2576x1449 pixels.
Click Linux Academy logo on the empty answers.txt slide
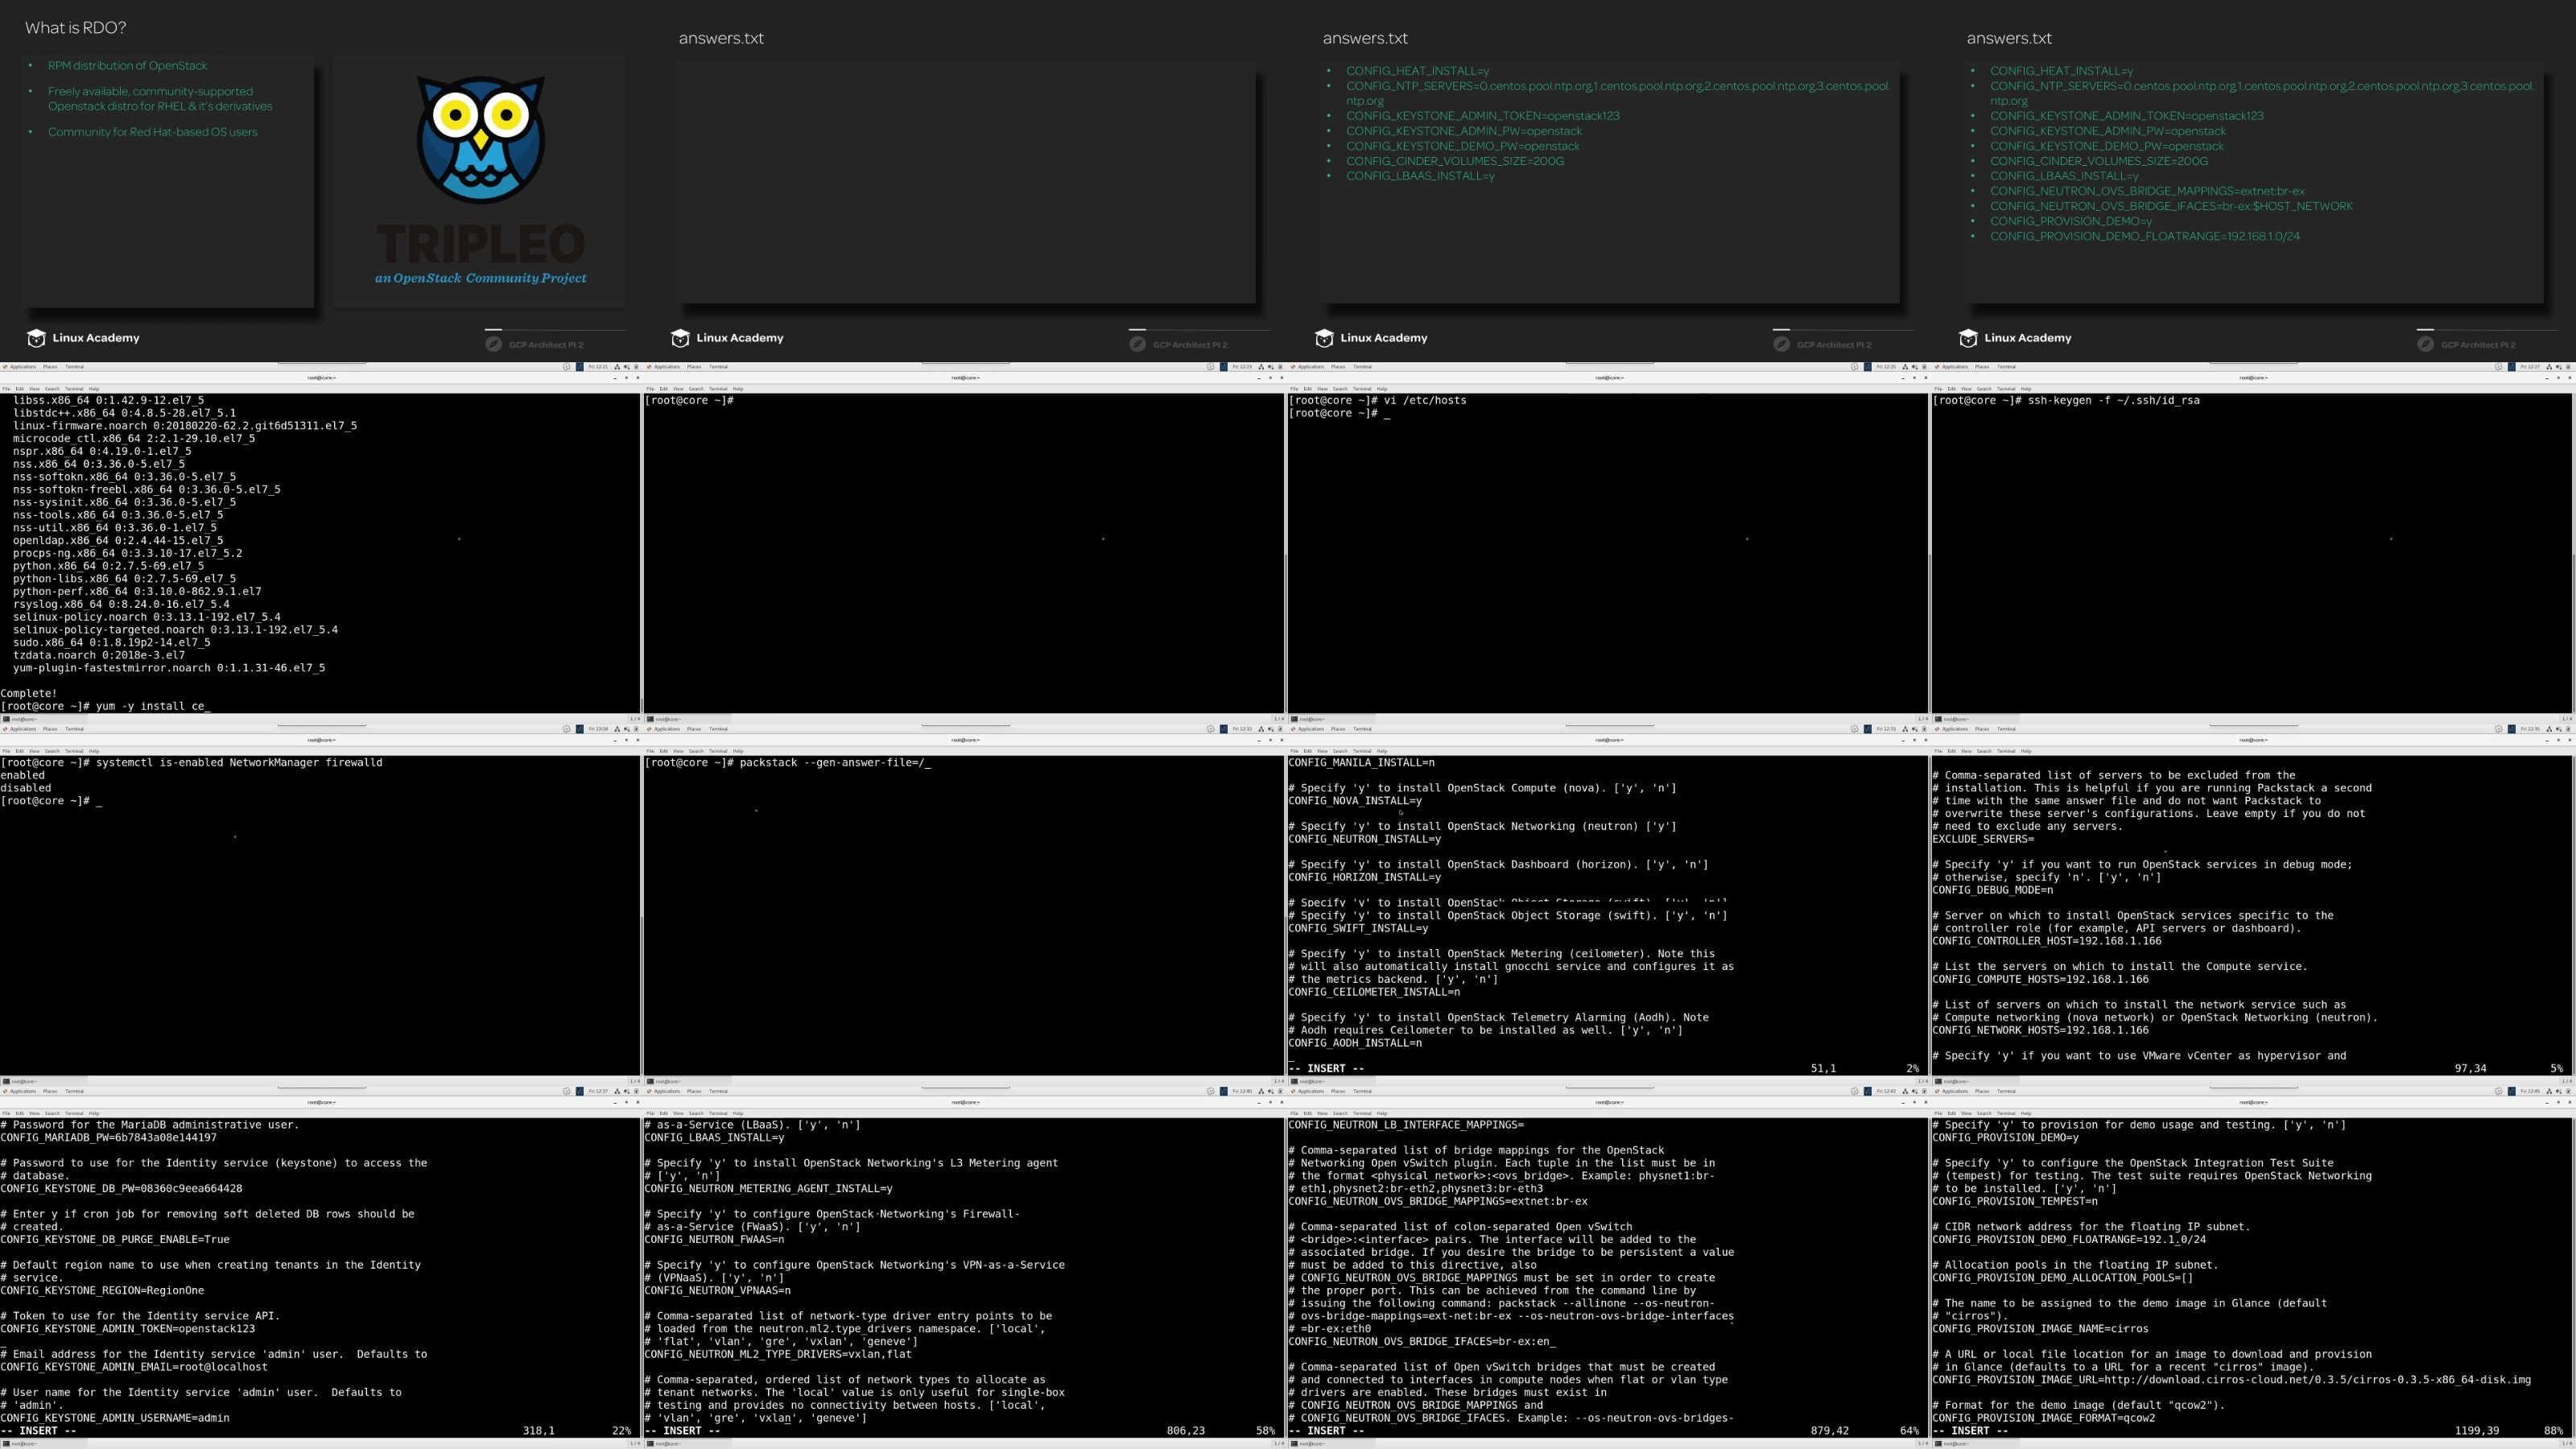coord(727,338)
